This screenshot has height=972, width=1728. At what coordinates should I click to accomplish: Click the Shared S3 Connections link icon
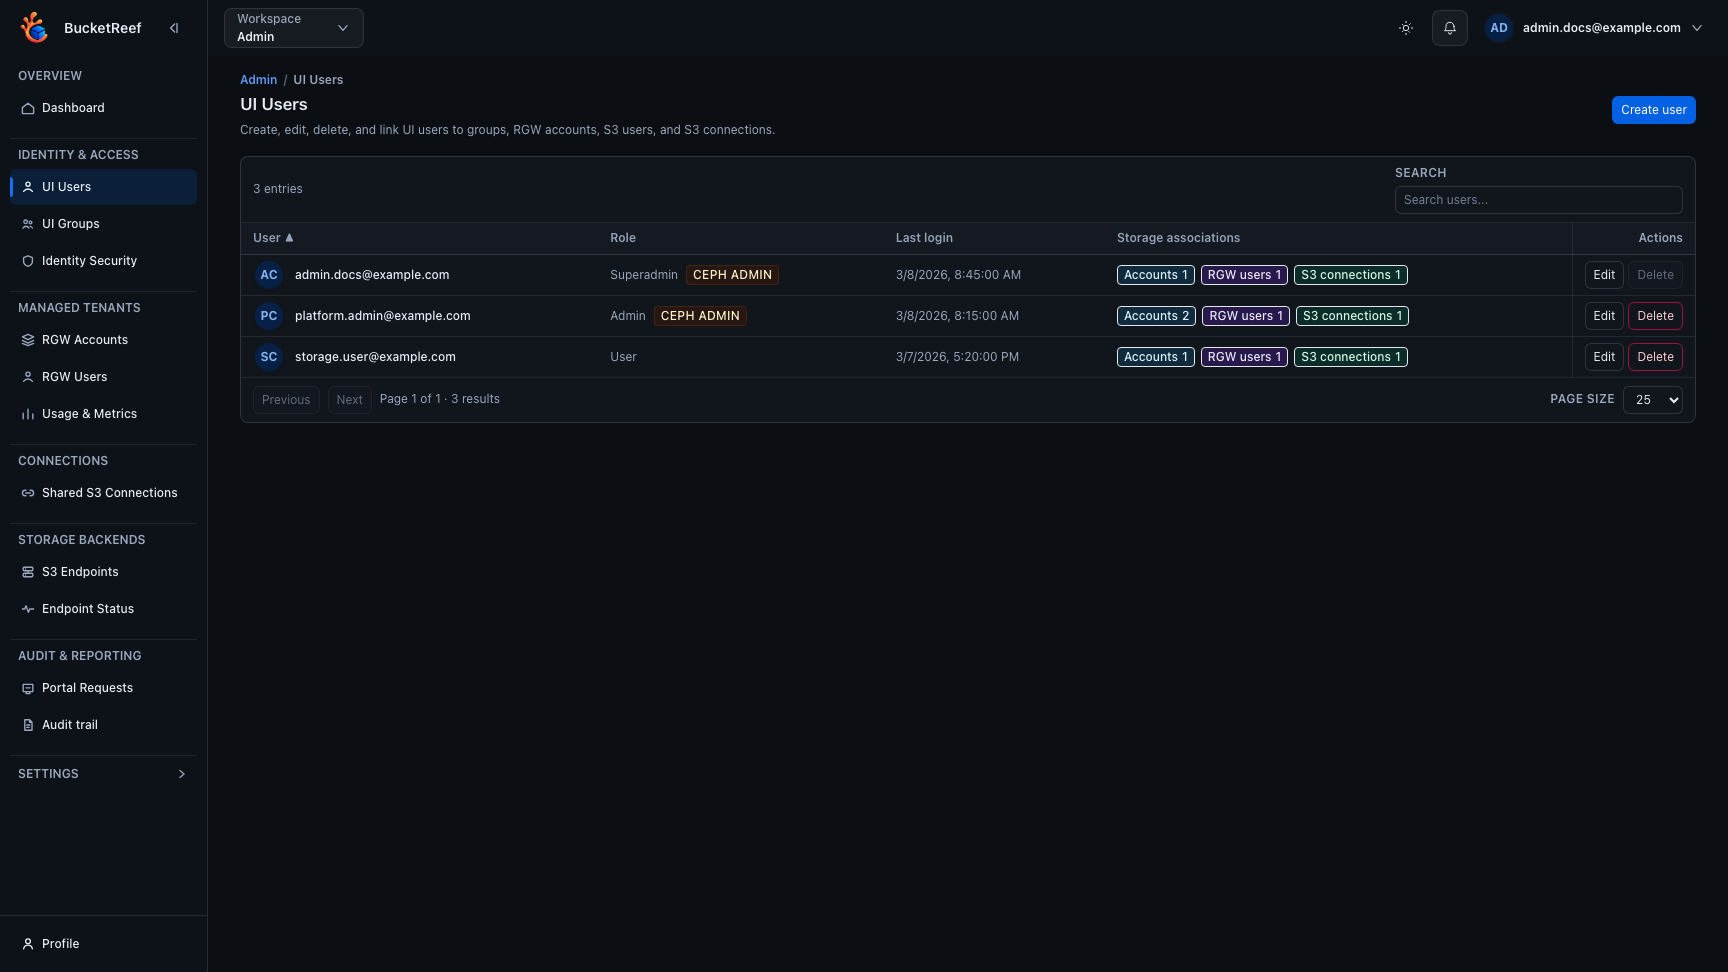28,493
